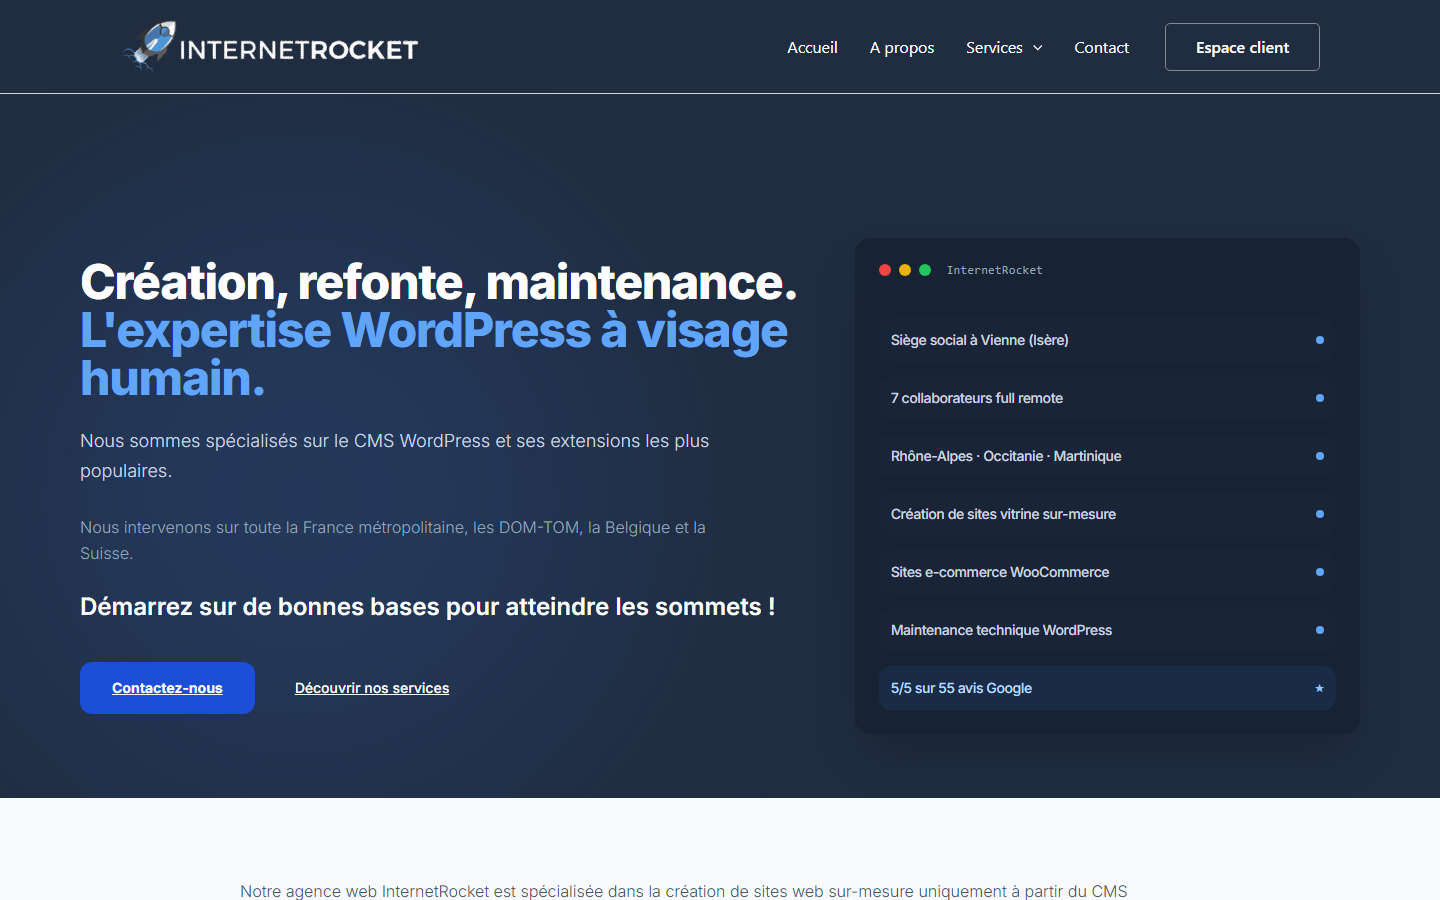1440x900 pixels.
Task: Click the paragraph about CMS WordPress extensions
Action: (x=395, y=456)
